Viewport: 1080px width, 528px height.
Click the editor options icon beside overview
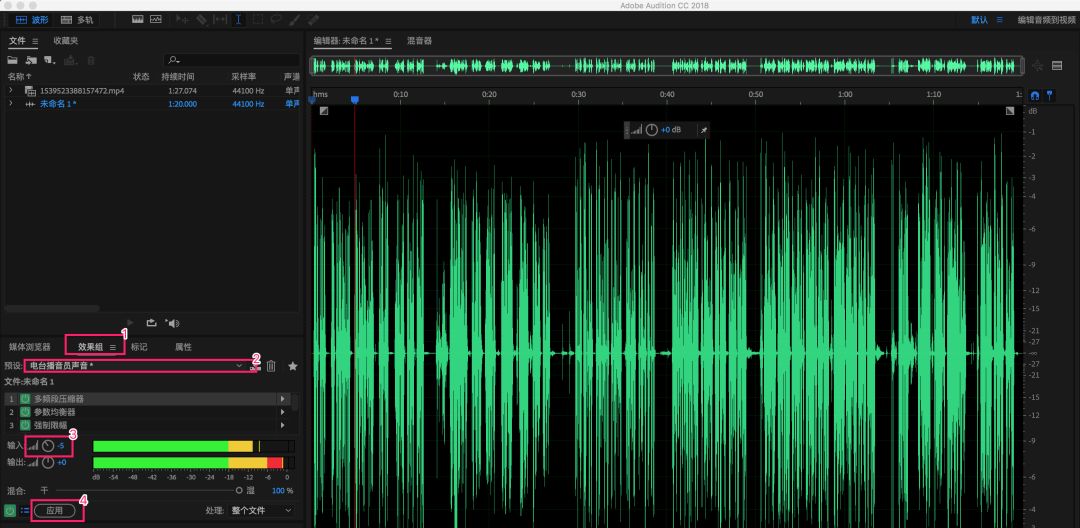click(1057, 66)
